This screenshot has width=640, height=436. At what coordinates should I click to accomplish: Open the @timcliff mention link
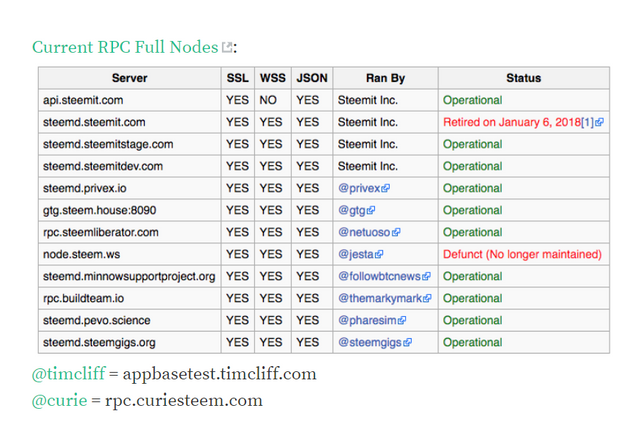coord(69,374)
